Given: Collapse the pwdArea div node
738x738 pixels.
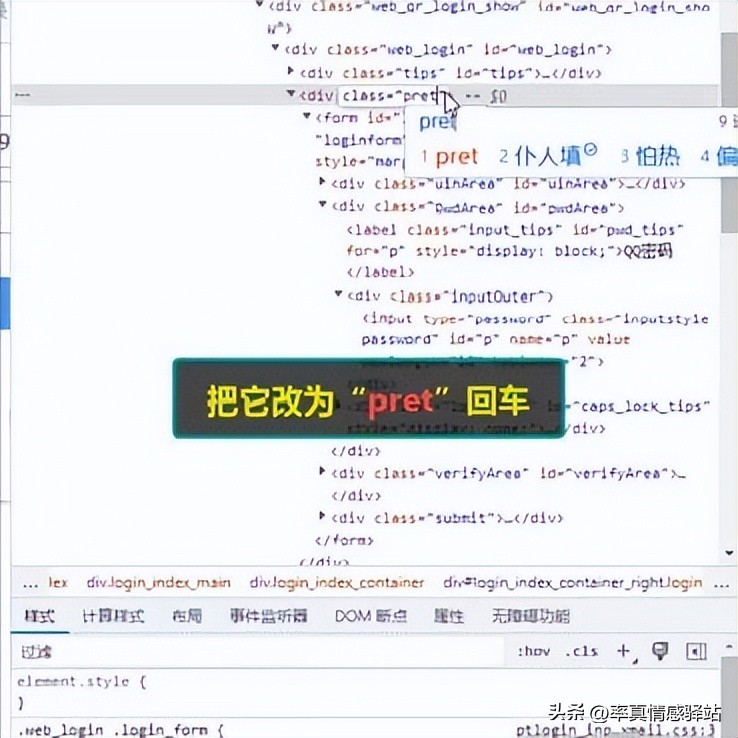Looking at the screenshot, I should (x=322, y=204).
